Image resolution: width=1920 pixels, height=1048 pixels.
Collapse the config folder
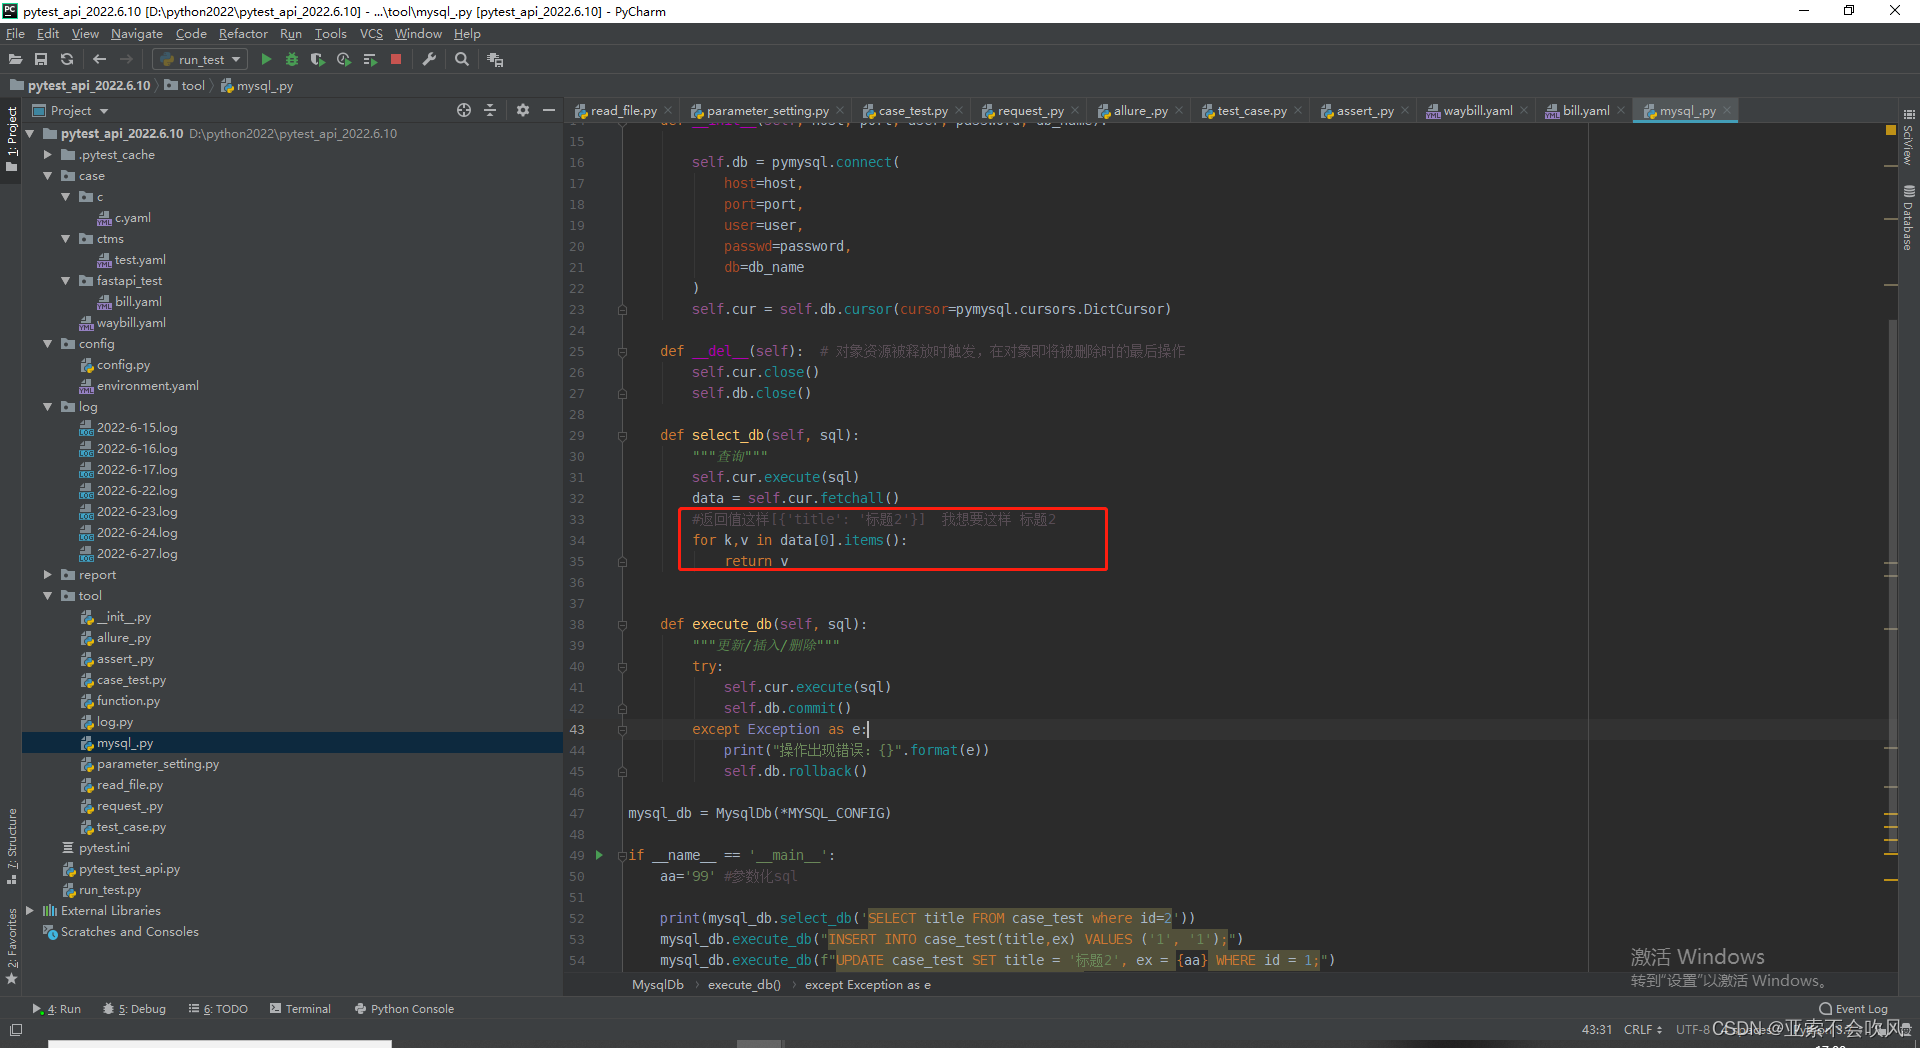tap(48, 344)
